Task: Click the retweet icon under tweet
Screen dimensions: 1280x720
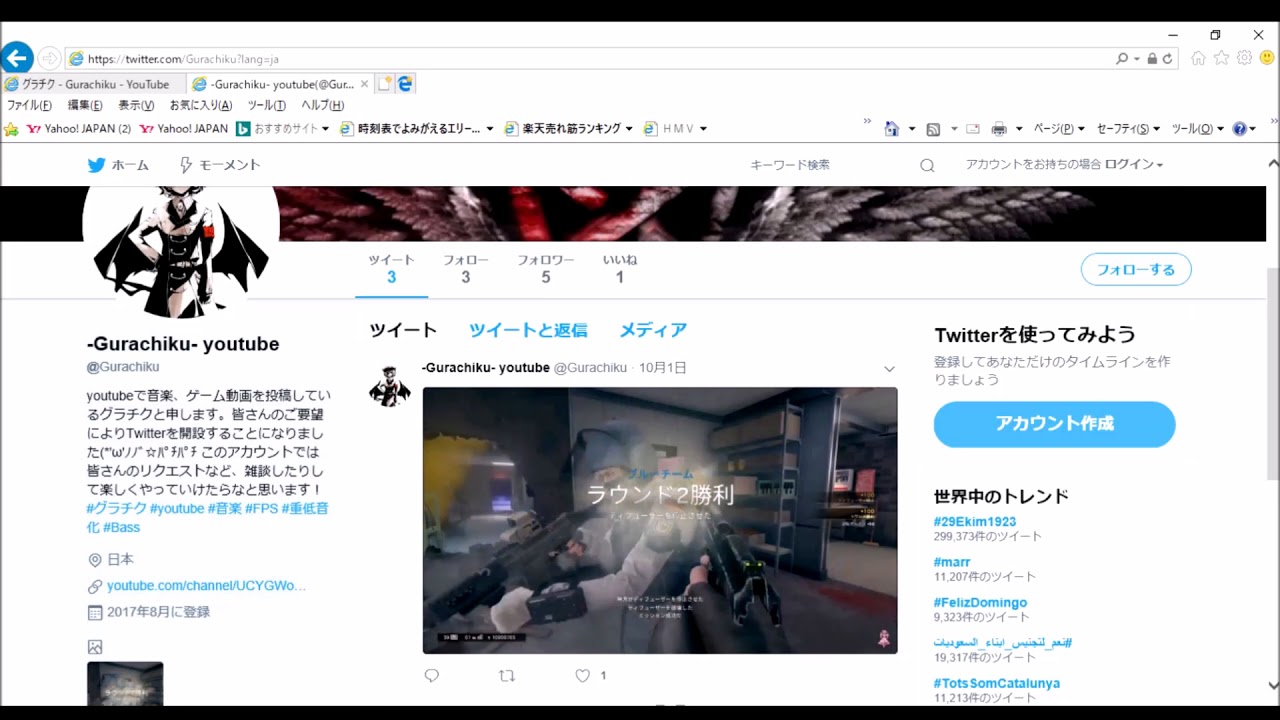Action: tap(507, 676)
